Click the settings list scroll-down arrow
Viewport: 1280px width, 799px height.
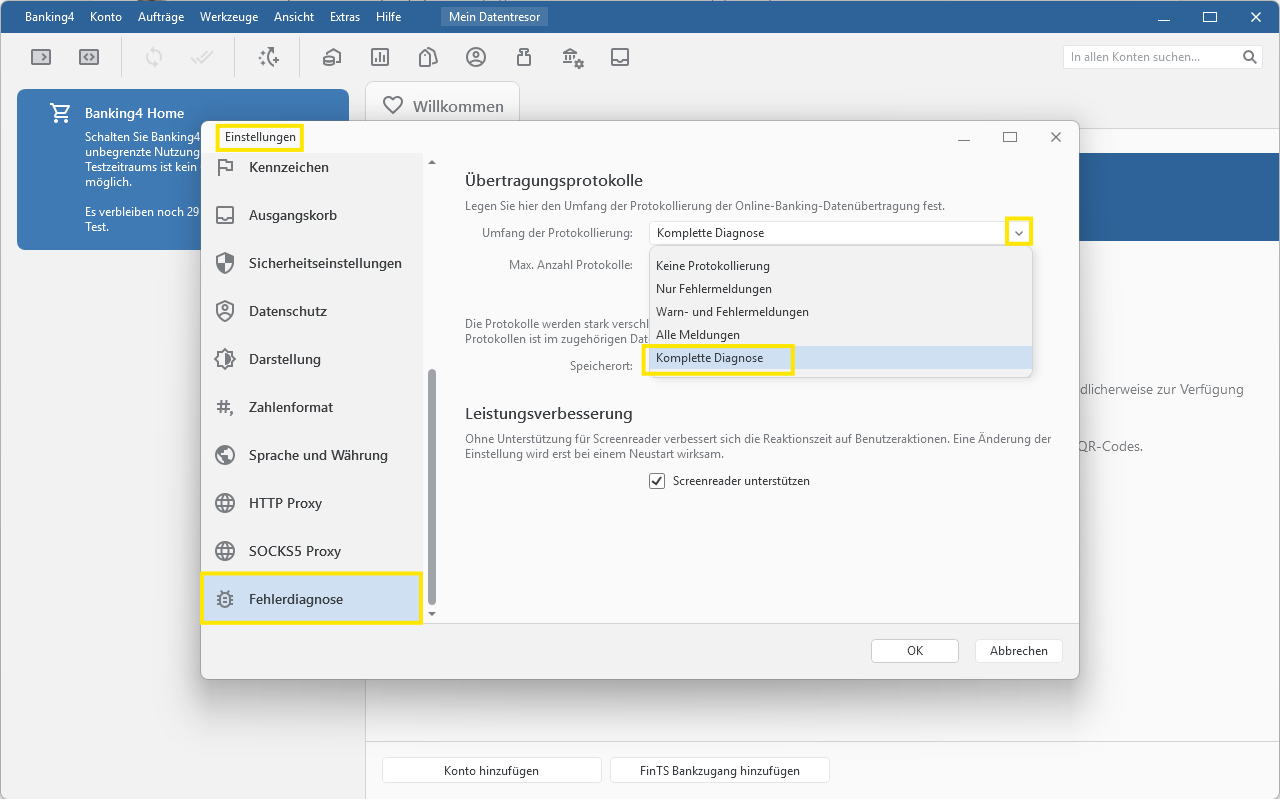pyautogui.click(x=432, y=613)
